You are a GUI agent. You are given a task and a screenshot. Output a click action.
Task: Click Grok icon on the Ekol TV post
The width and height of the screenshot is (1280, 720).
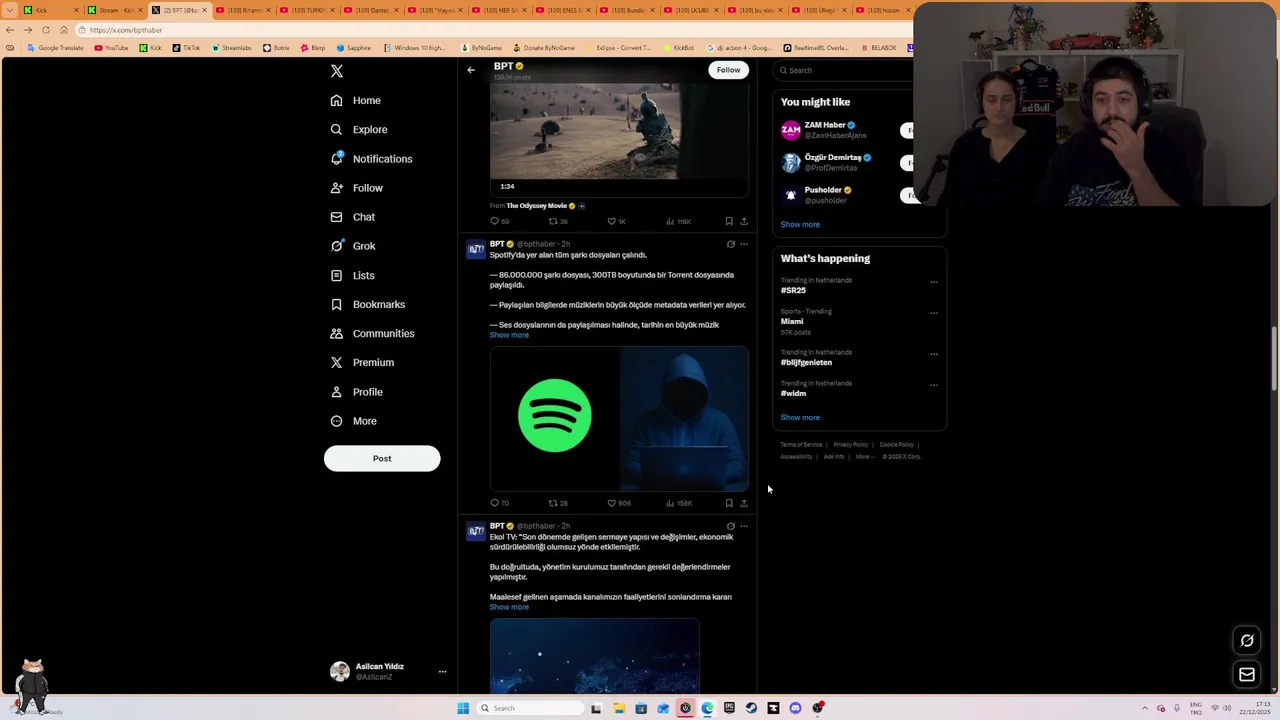tap(731, 526)
